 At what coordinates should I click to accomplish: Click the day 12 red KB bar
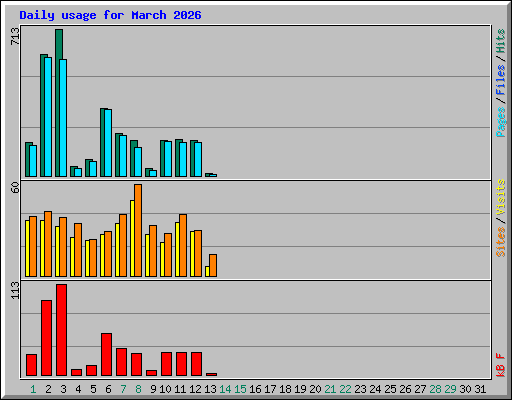[x=196, y=364]
